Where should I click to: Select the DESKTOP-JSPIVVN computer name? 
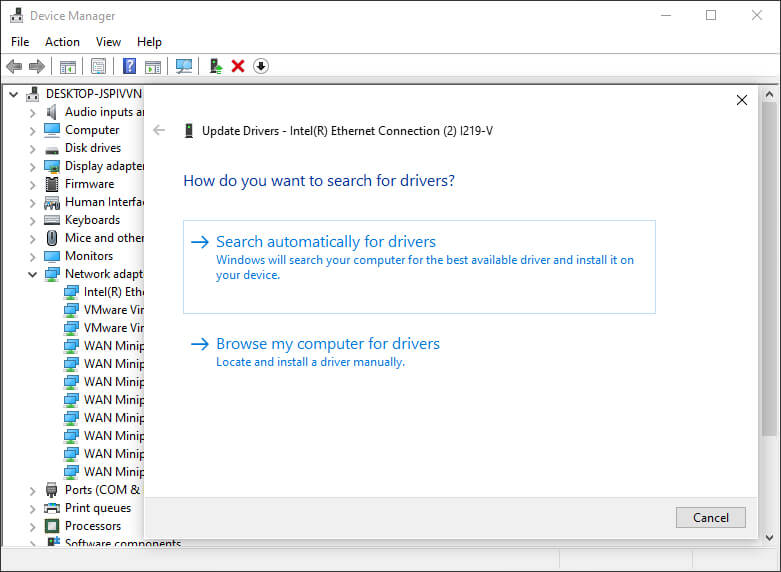[94, 94]
